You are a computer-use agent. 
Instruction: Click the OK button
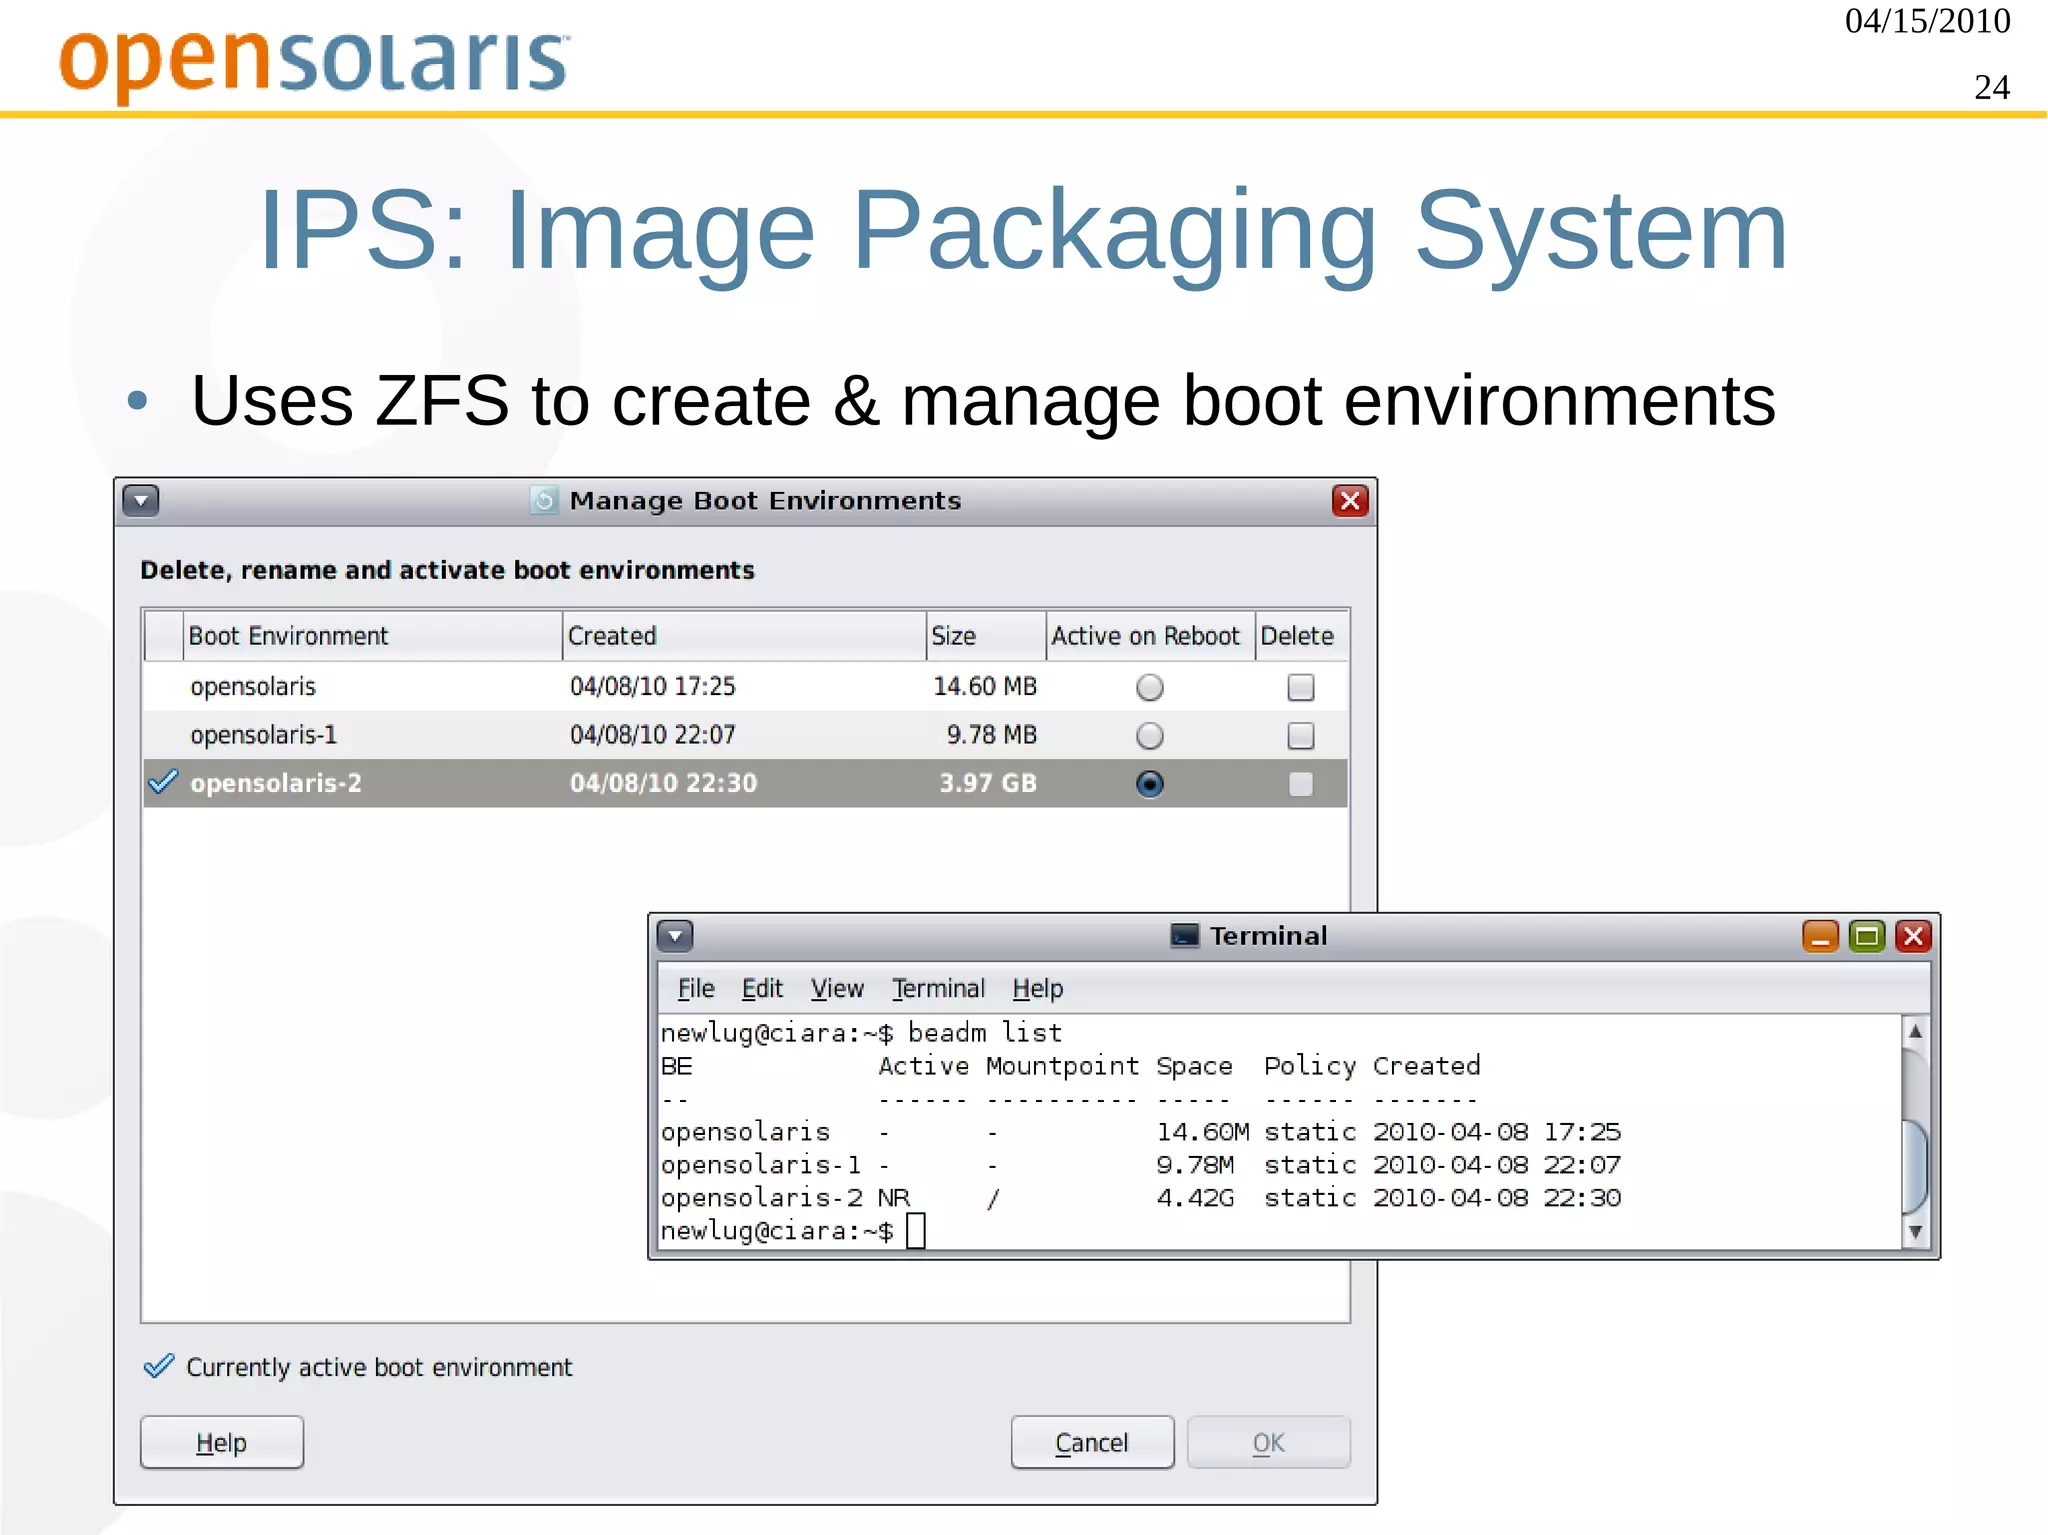coord(1269,1442)
